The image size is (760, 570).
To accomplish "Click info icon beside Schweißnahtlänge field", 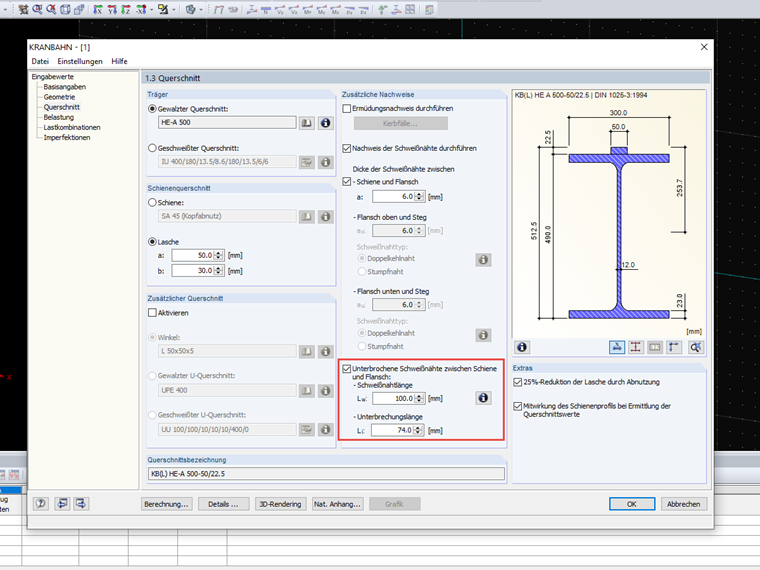I will tap(482, 398).
